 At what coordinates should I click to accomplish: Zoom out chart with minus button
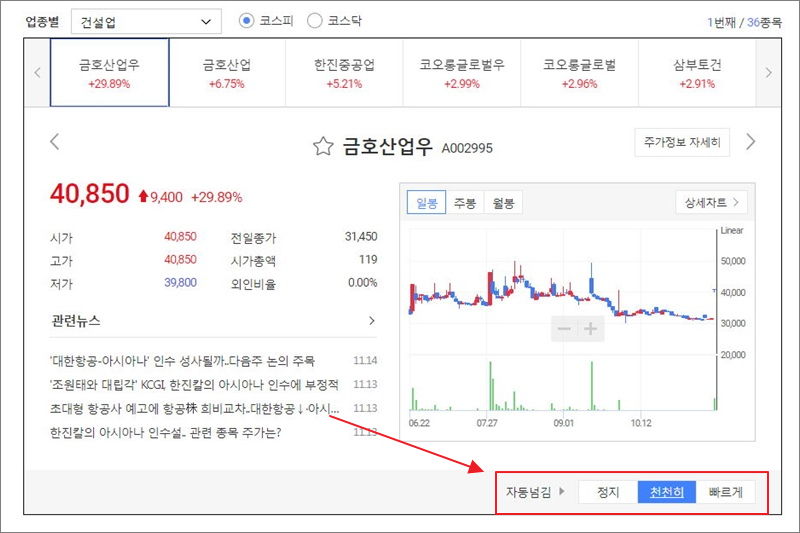click(564, 328)
